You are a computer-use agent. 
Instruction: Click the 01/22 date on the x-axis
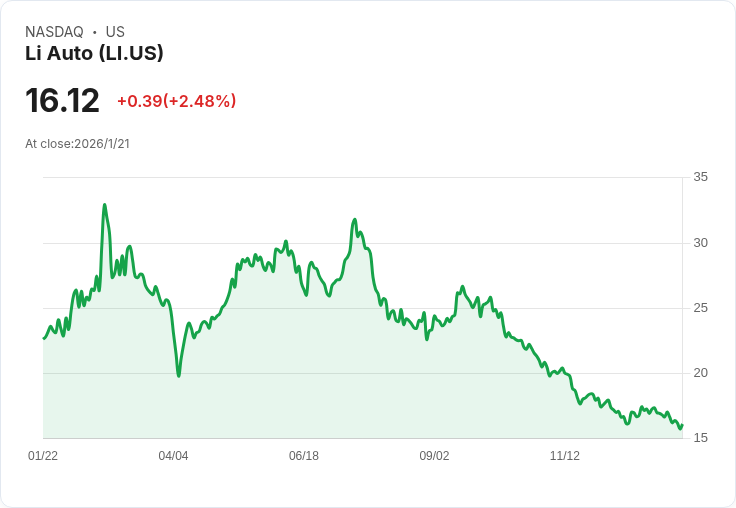(43, 456)
